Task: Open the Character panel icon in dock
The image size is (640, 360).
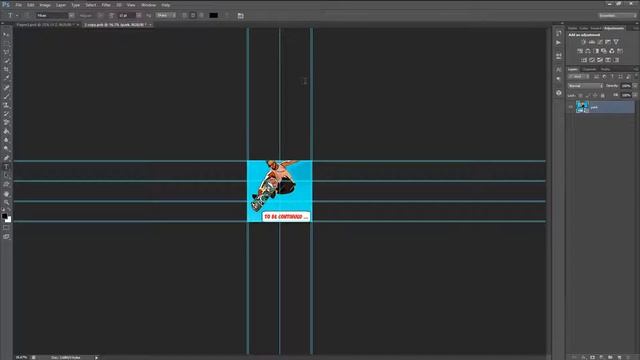Action: (x=558, y=70)
